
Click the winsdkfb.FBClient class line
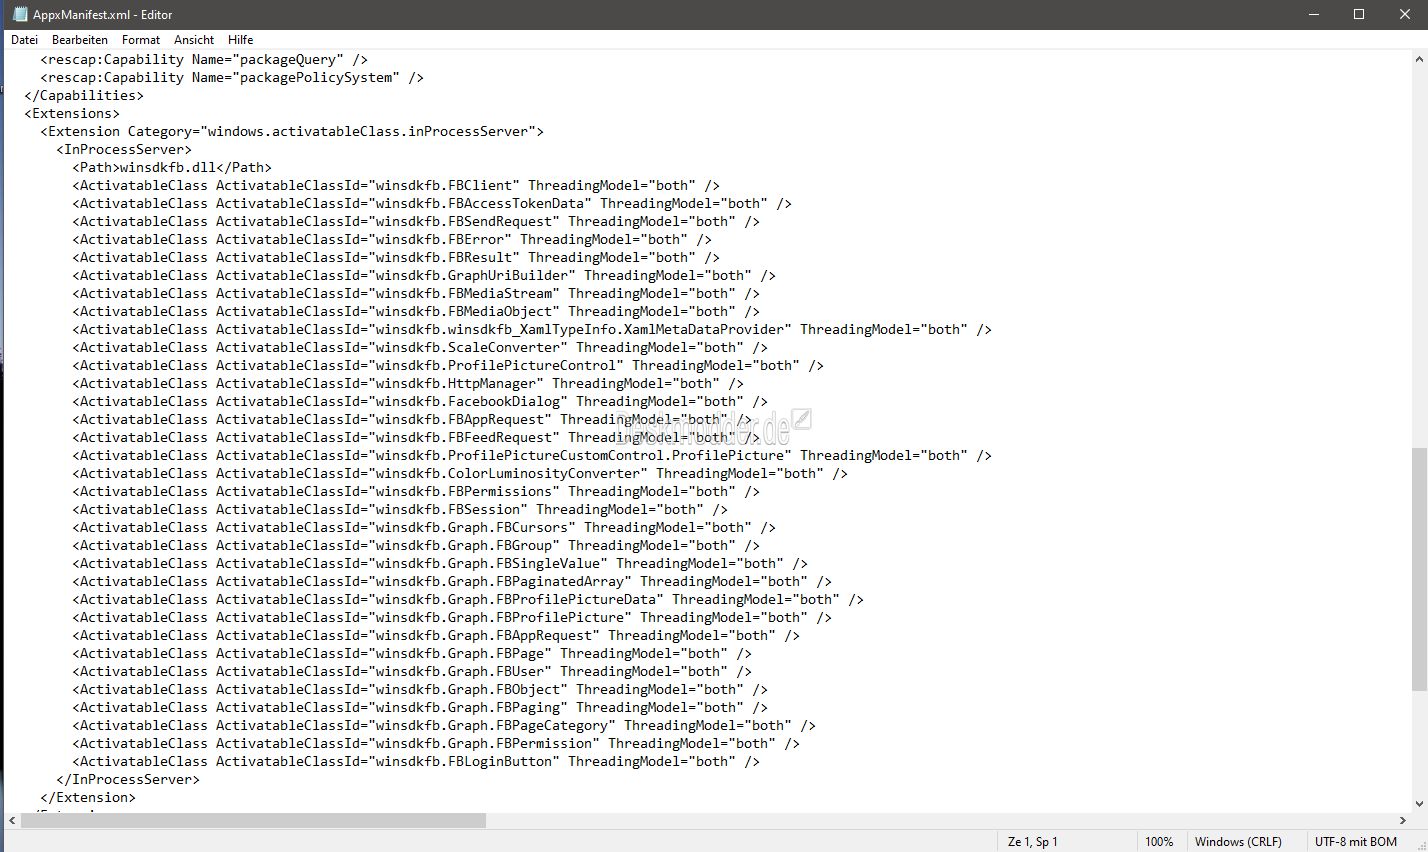[396, 185]
